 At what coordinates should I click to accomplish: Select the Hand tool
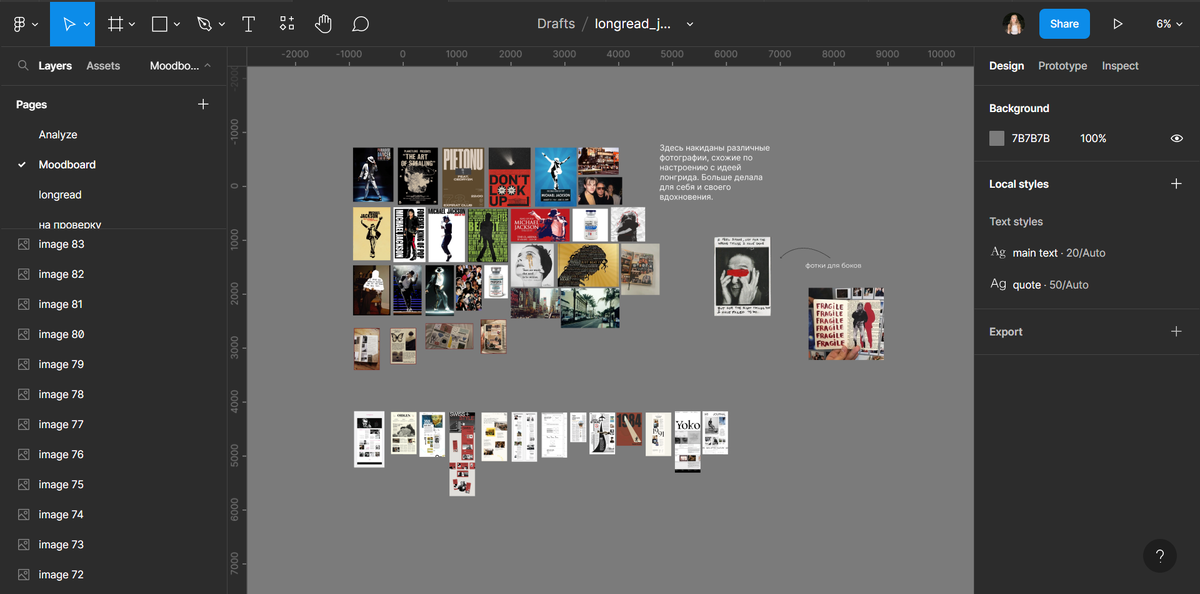click(323, 23)
